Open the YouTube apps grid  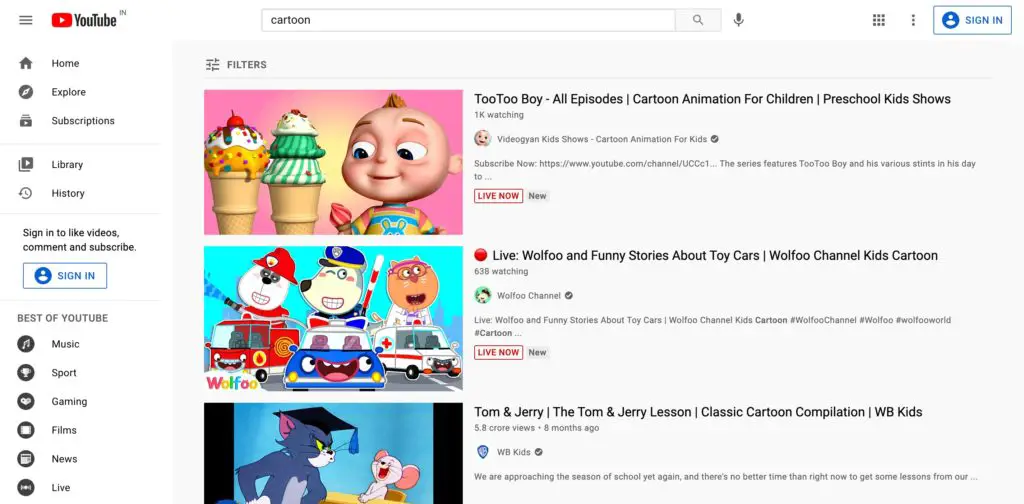[x=879, y=20]
